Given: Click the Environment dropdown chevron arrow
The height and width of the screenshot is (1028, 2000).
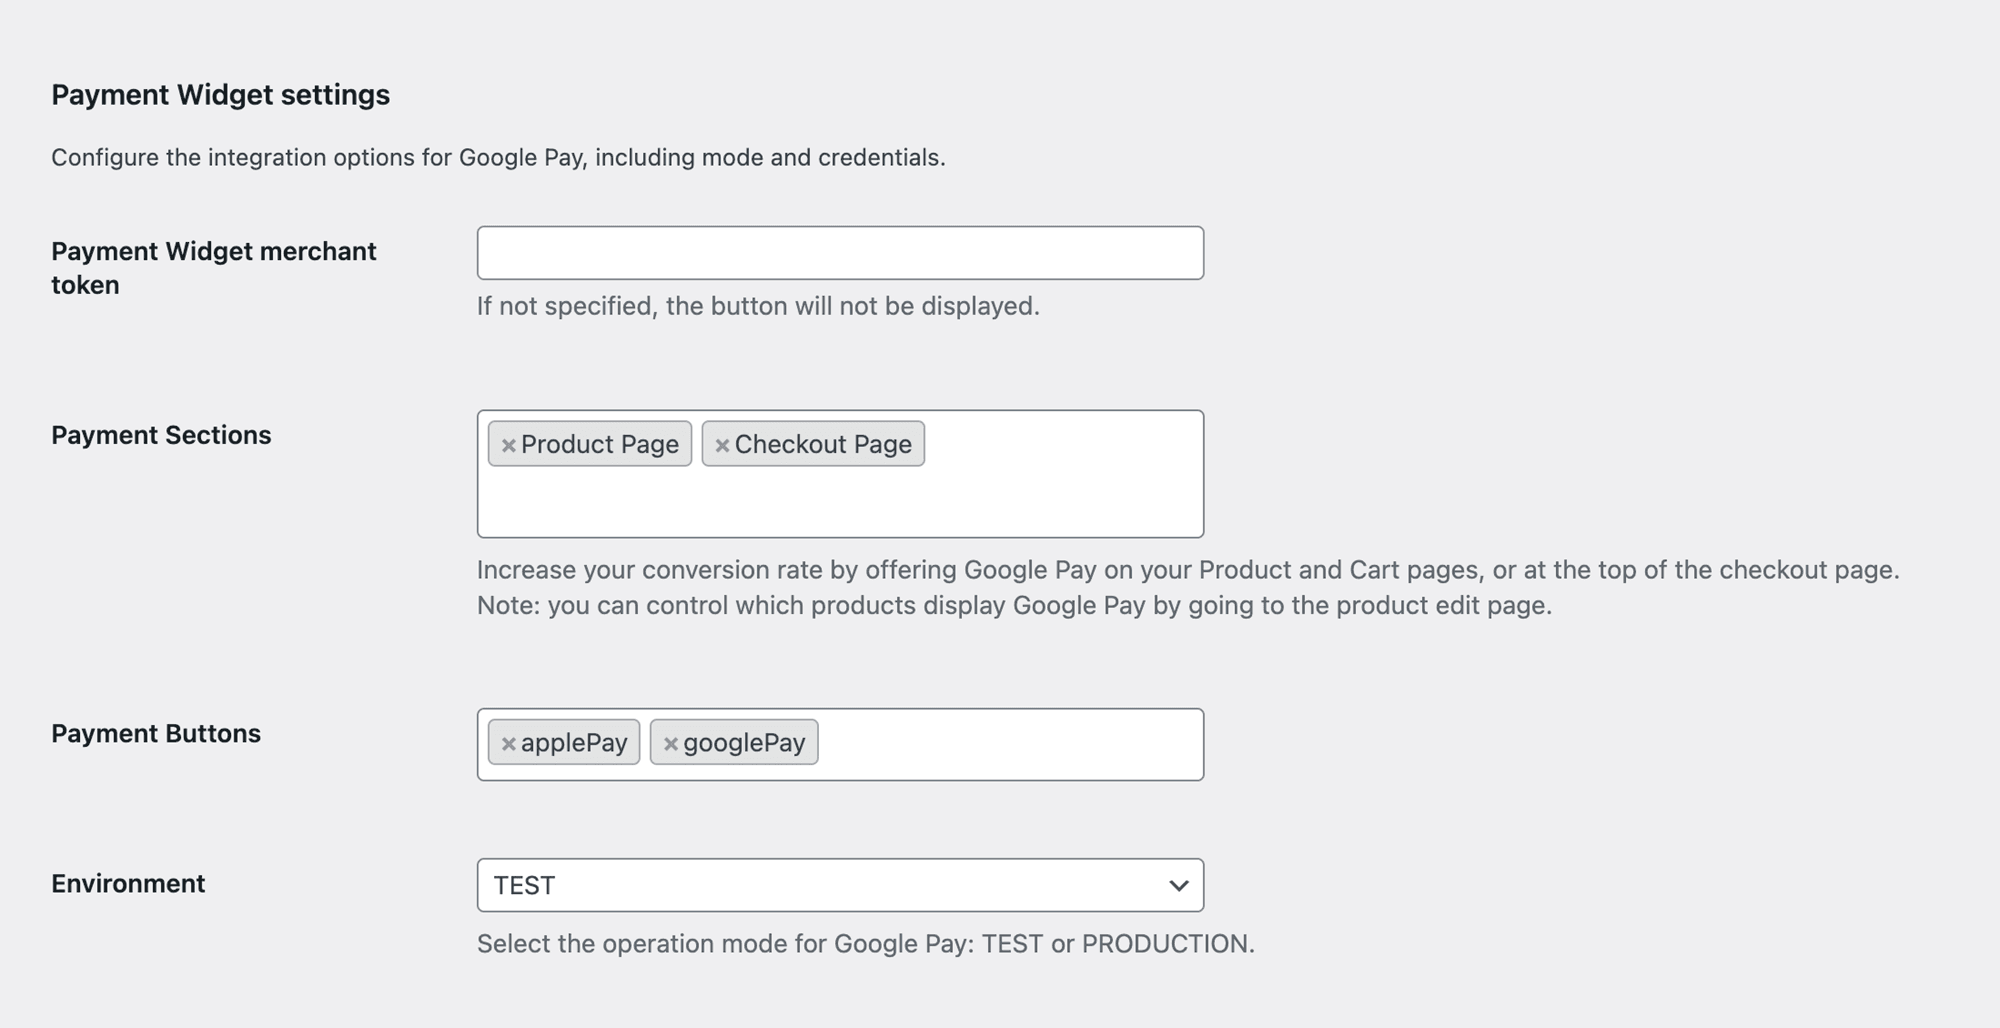Looking at the screenshot, I should (x=1178, y=886).
